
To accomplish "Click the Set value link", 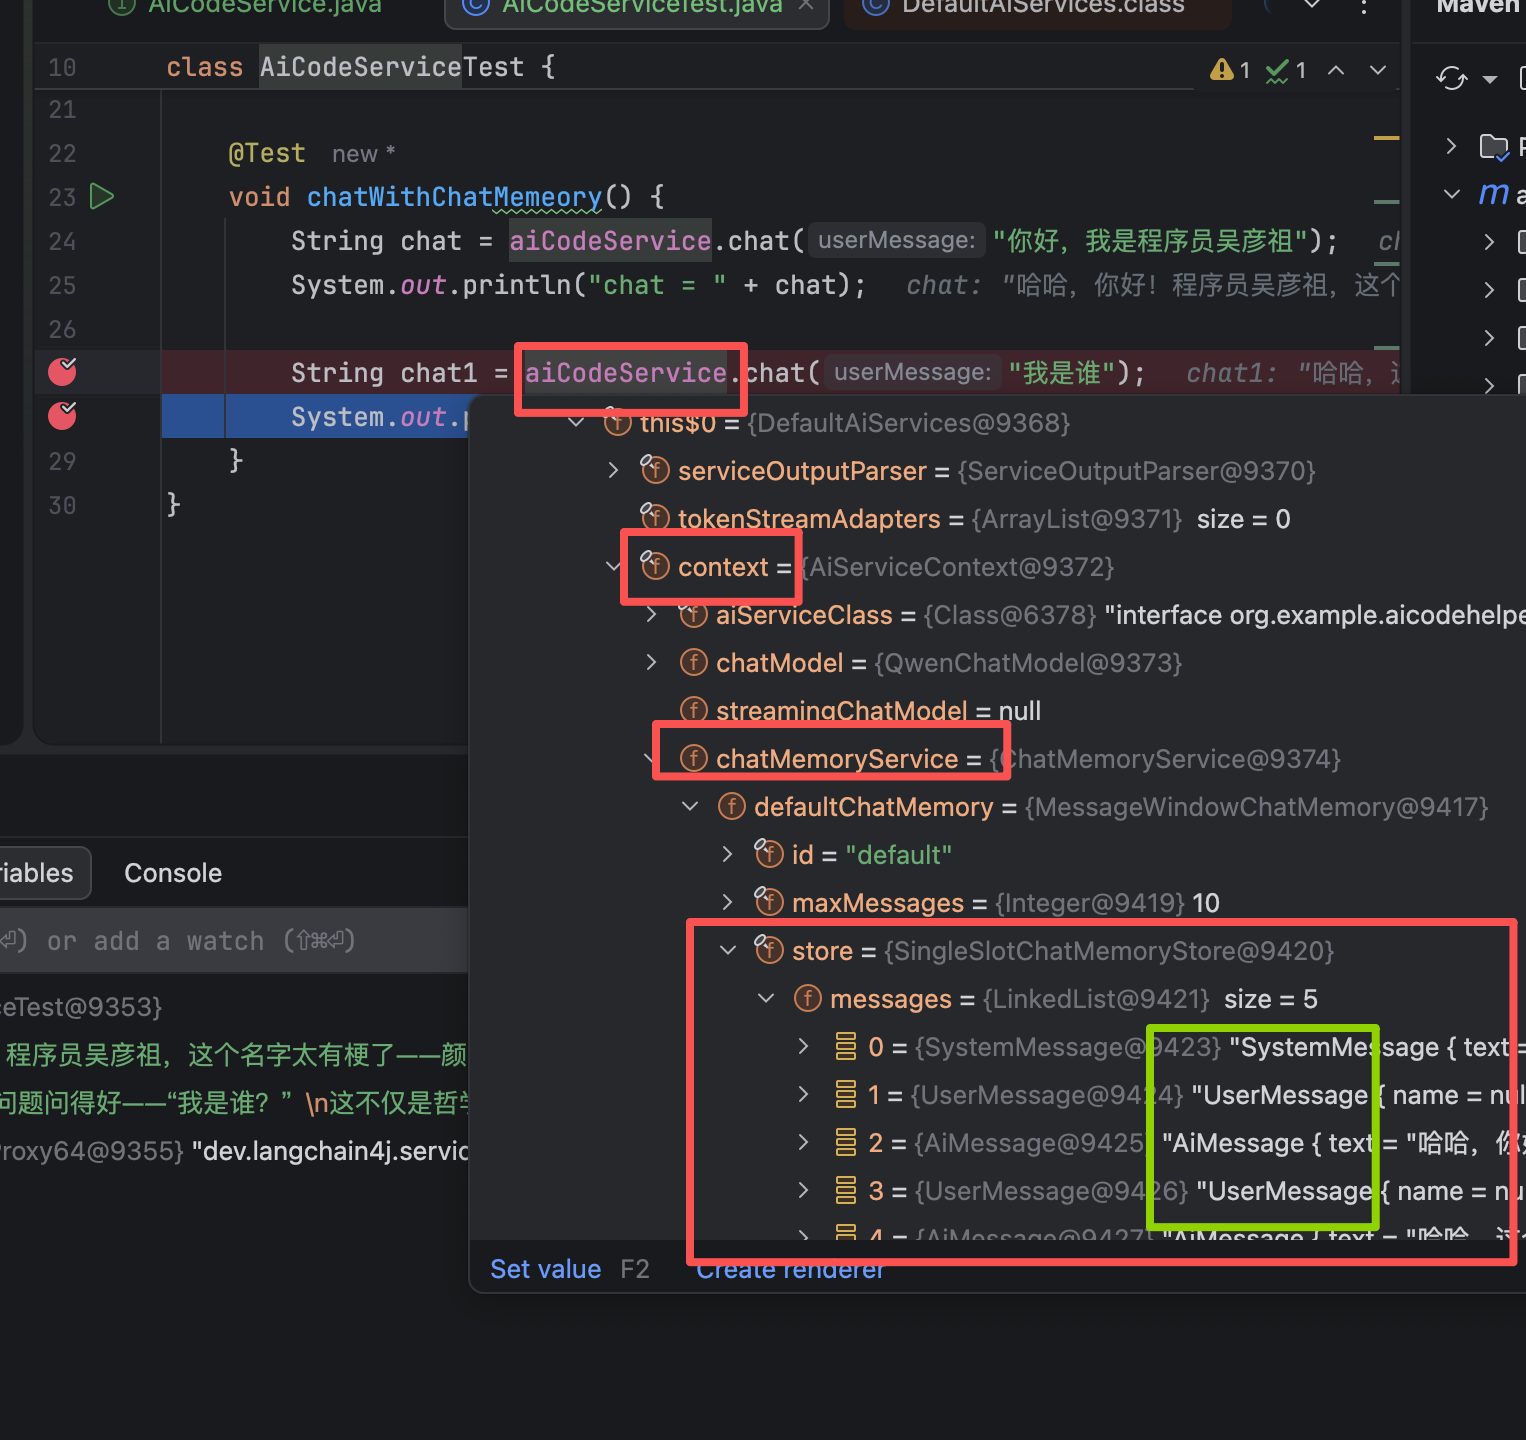I will 546,1269.
